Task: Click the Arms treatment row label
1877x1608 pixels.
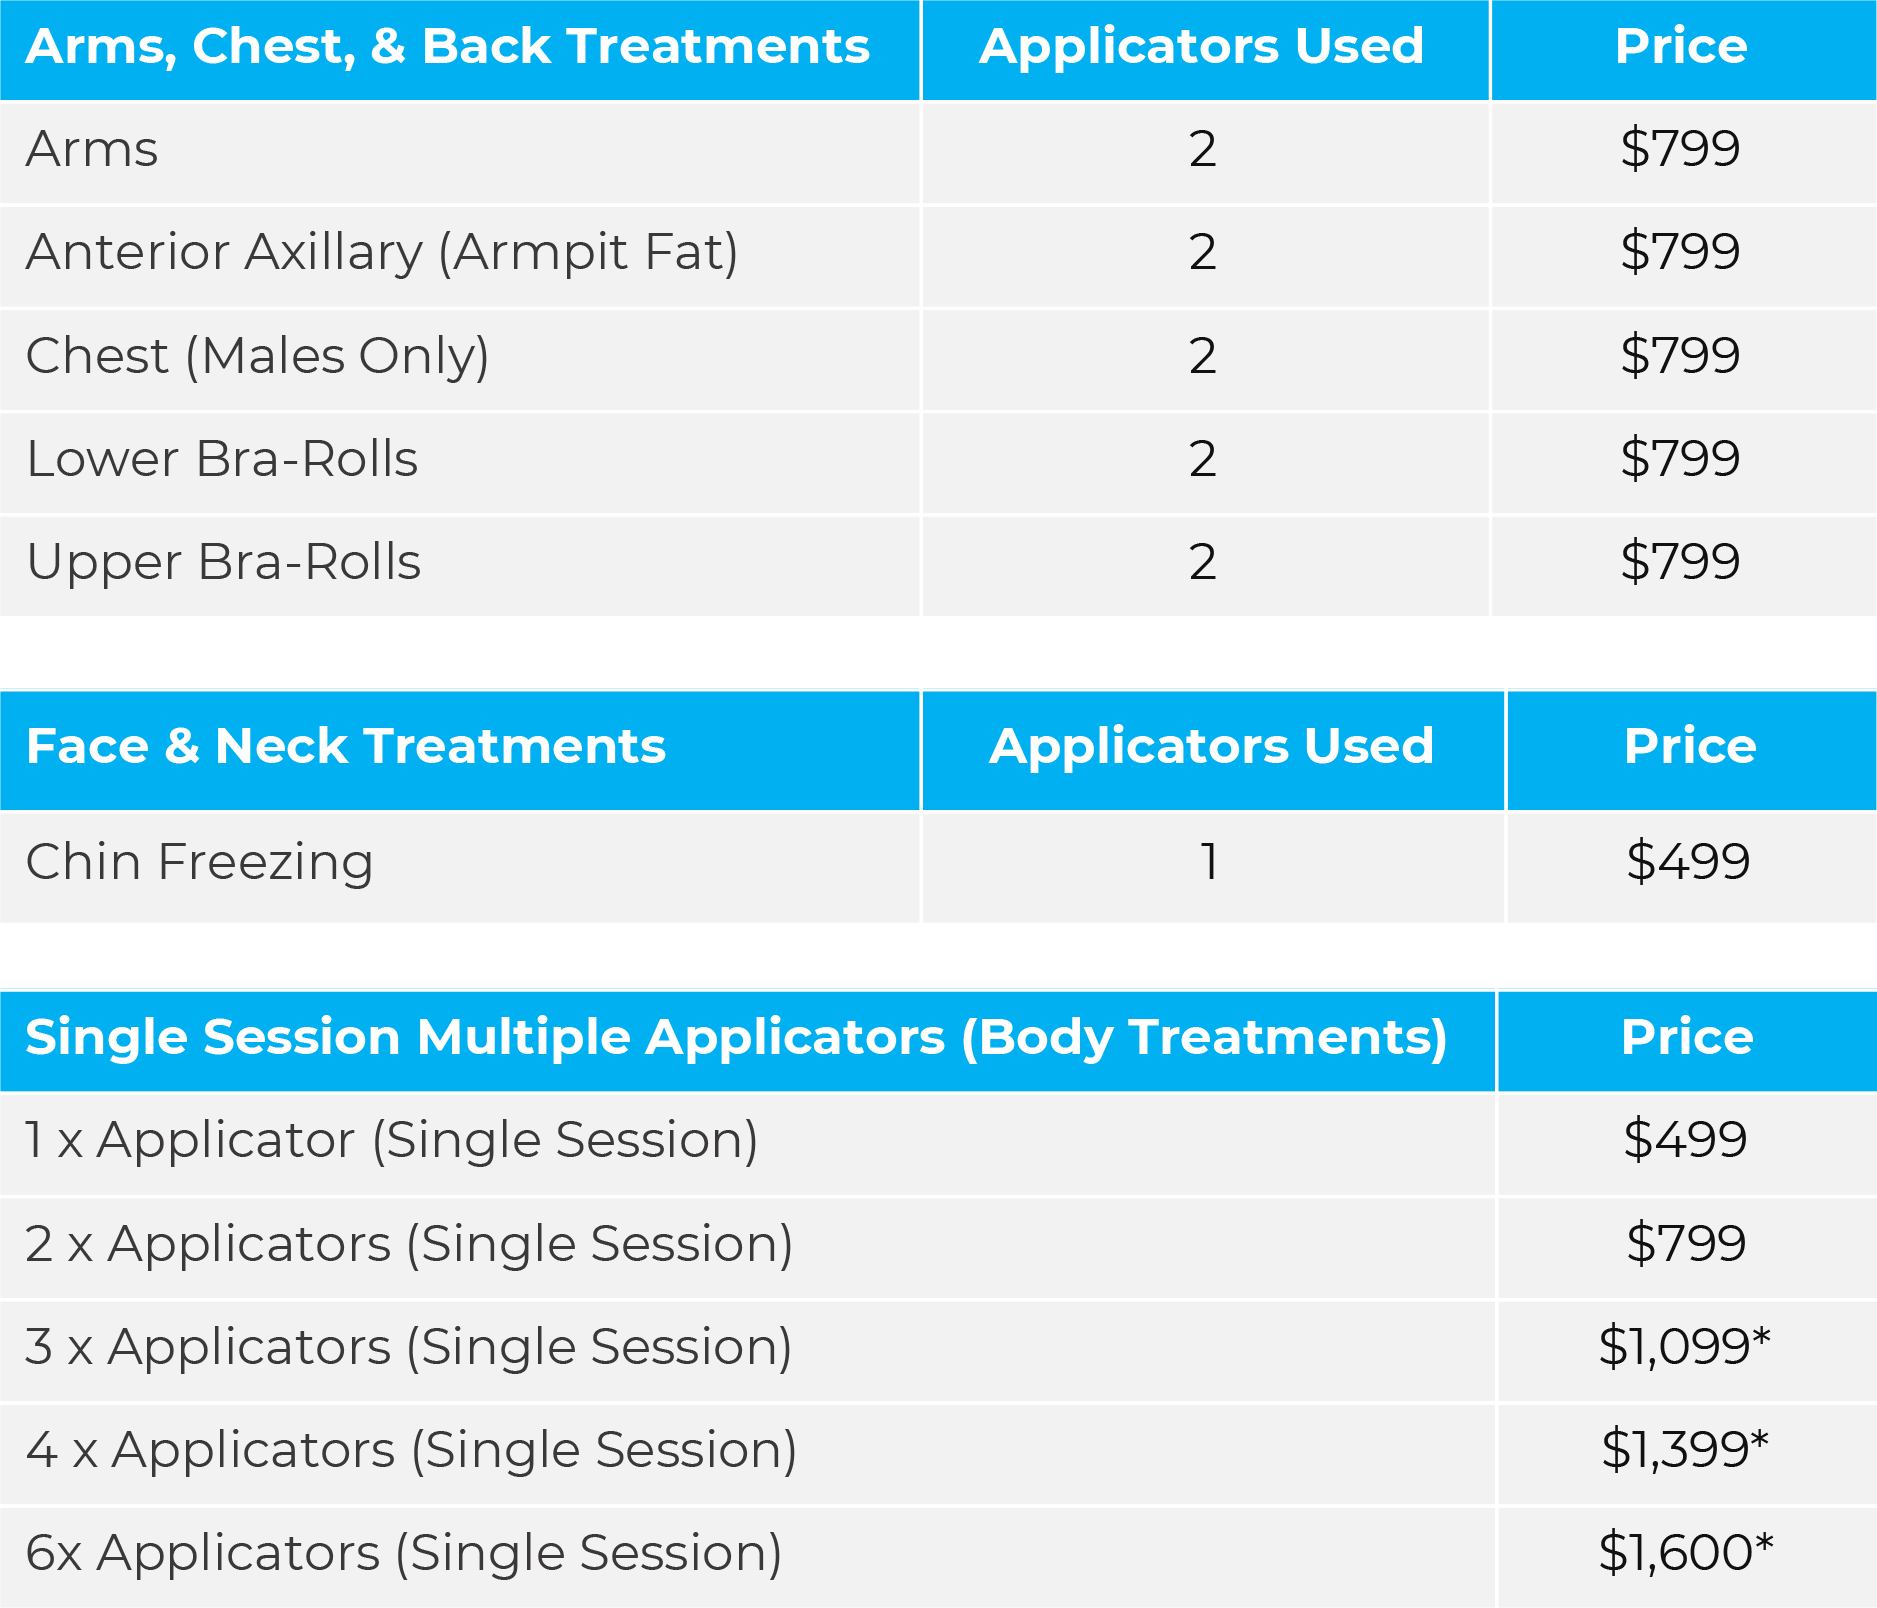Action: coord(92,149)
